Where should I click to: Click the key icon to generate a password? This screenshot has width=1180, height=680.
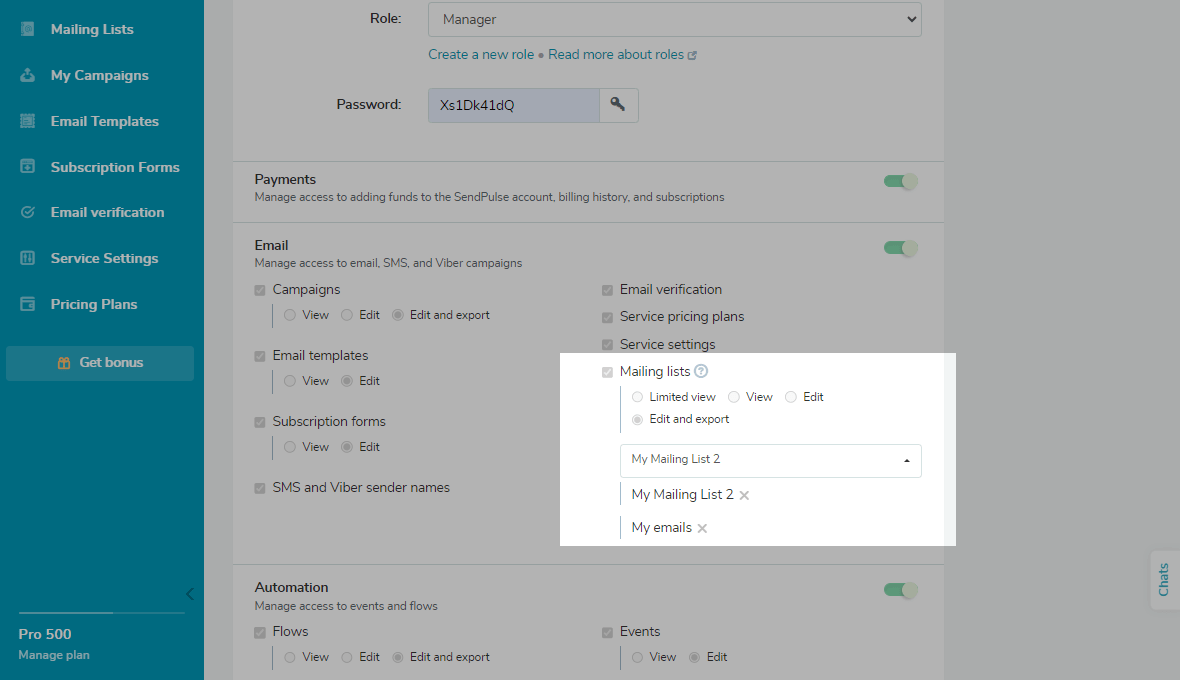coord(618,105)
